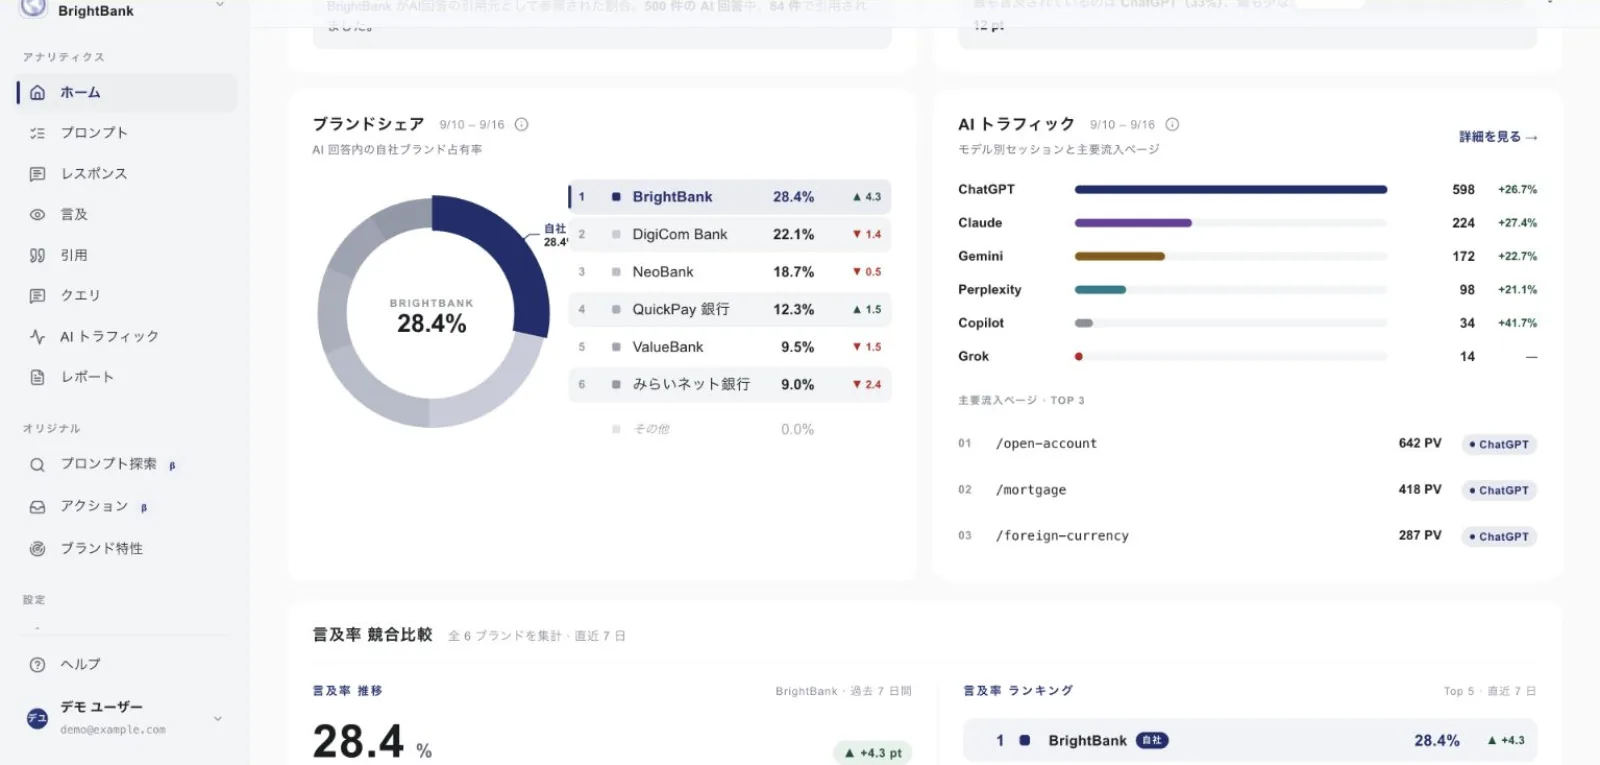This screenshot has height=765, width=1600.
Task: Click the ヘルプ question mark icon
Action: (37, 665)
